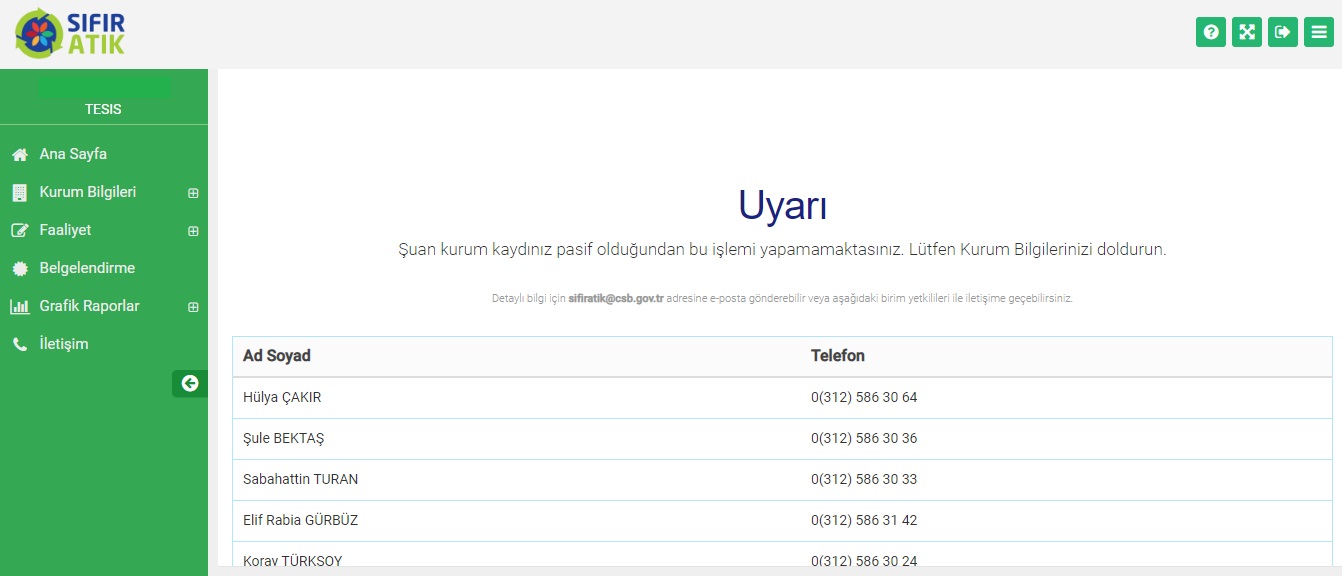Click the phone icon beside İletişim
Image resolution: width=1342 pixels, height=576 pixels.
point(19,345)
